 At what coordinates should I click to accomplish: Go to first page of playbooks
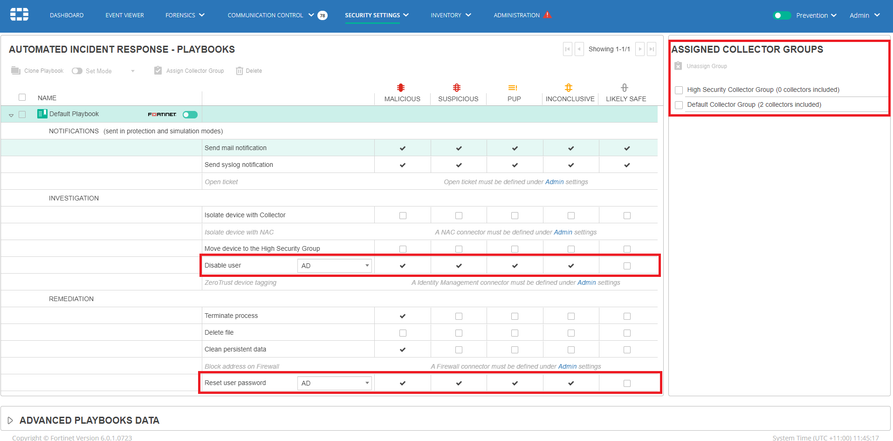[568, 49]
